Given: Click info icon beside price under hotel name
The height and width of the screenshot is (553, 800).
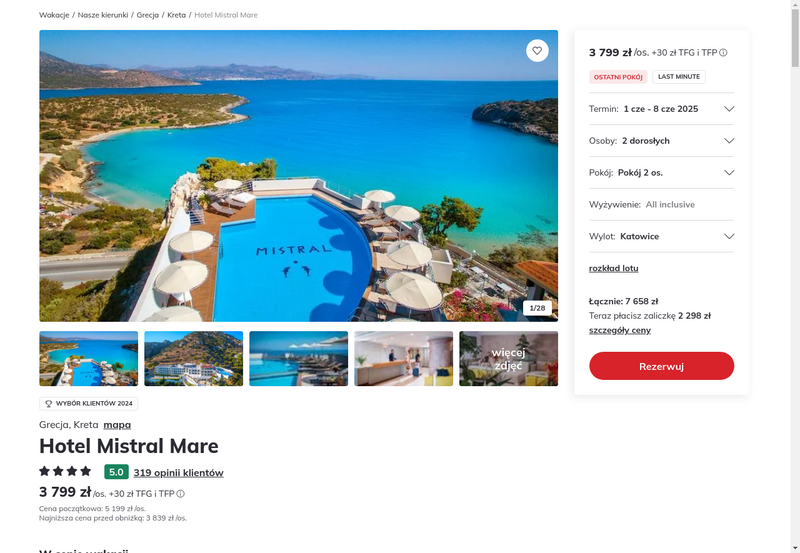Looking at the screenshot, I should 181,494.
